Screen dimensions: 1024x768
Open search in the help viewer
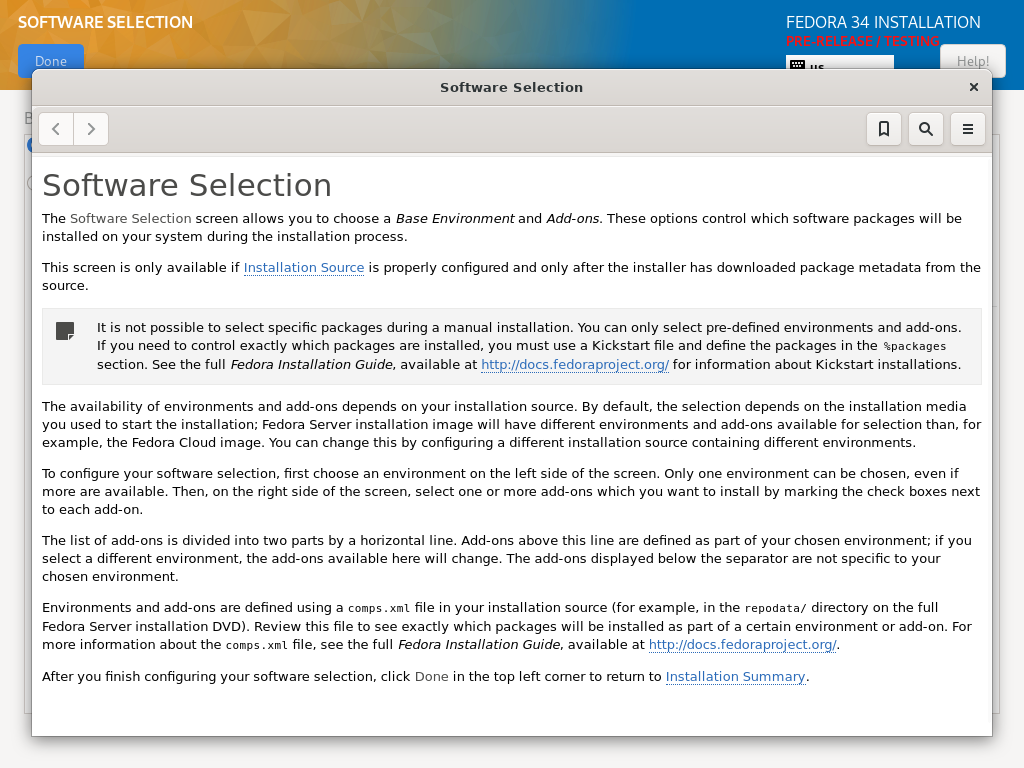(x=925, y=129)
